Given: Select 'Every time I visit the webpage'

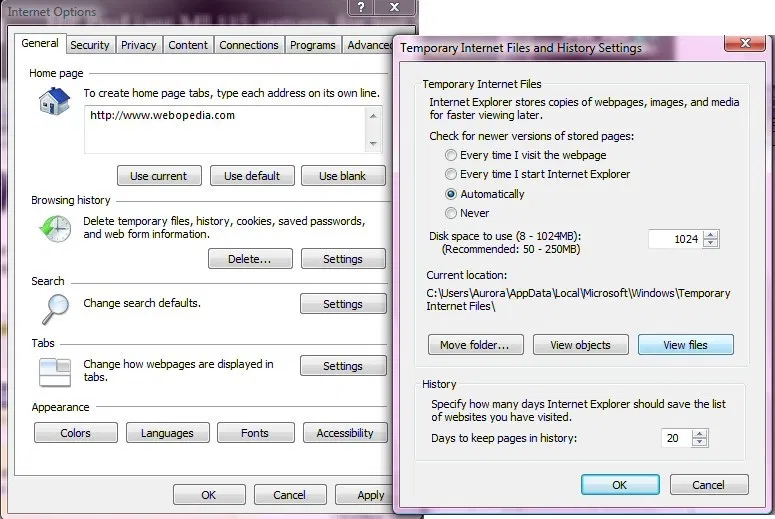Looking at the screenshot, I should [x=452, y=155].
